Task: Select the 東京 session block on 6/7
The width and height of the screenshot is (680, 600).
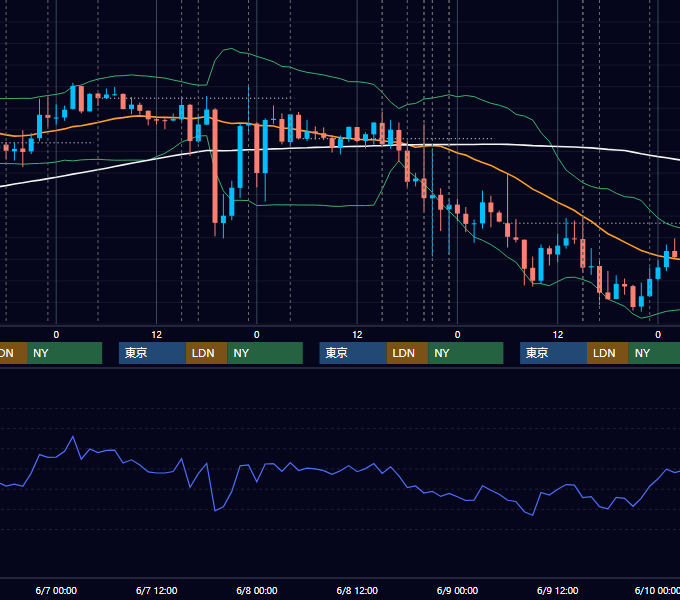Action: tap(152, 353)
